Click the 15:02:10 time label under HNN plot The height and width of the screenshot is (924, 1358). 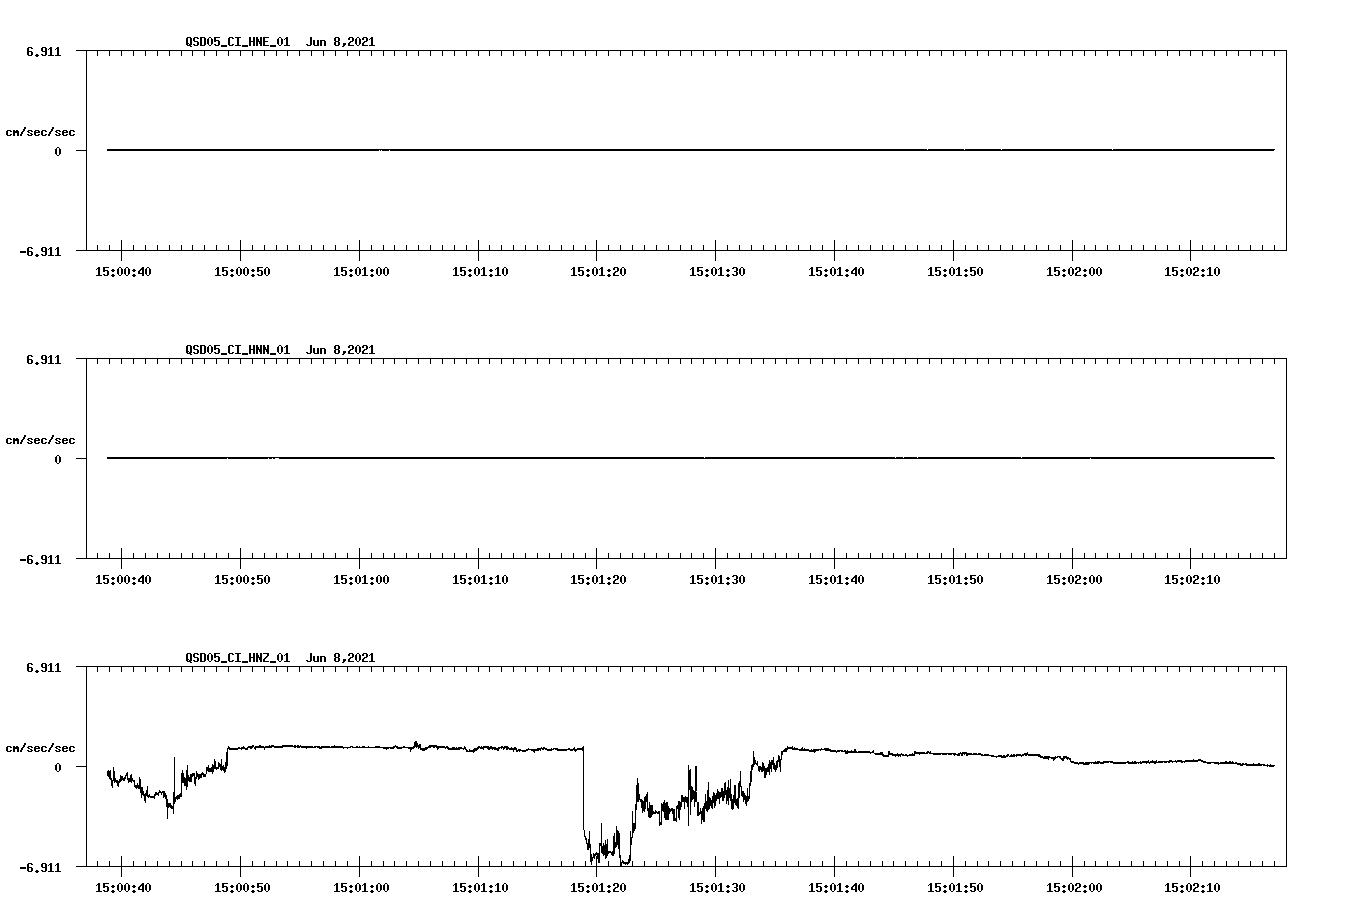pyautogui.click(x=1192, y=580)
